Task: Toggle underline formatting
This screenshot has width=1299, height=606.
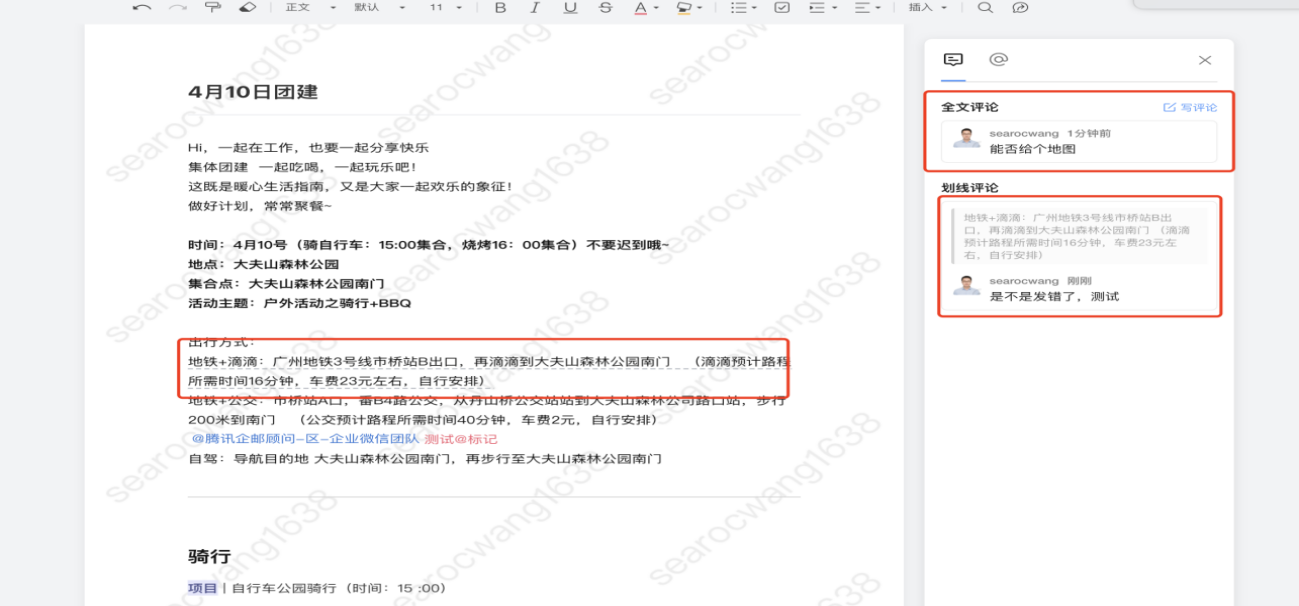Action: point(570,8)
